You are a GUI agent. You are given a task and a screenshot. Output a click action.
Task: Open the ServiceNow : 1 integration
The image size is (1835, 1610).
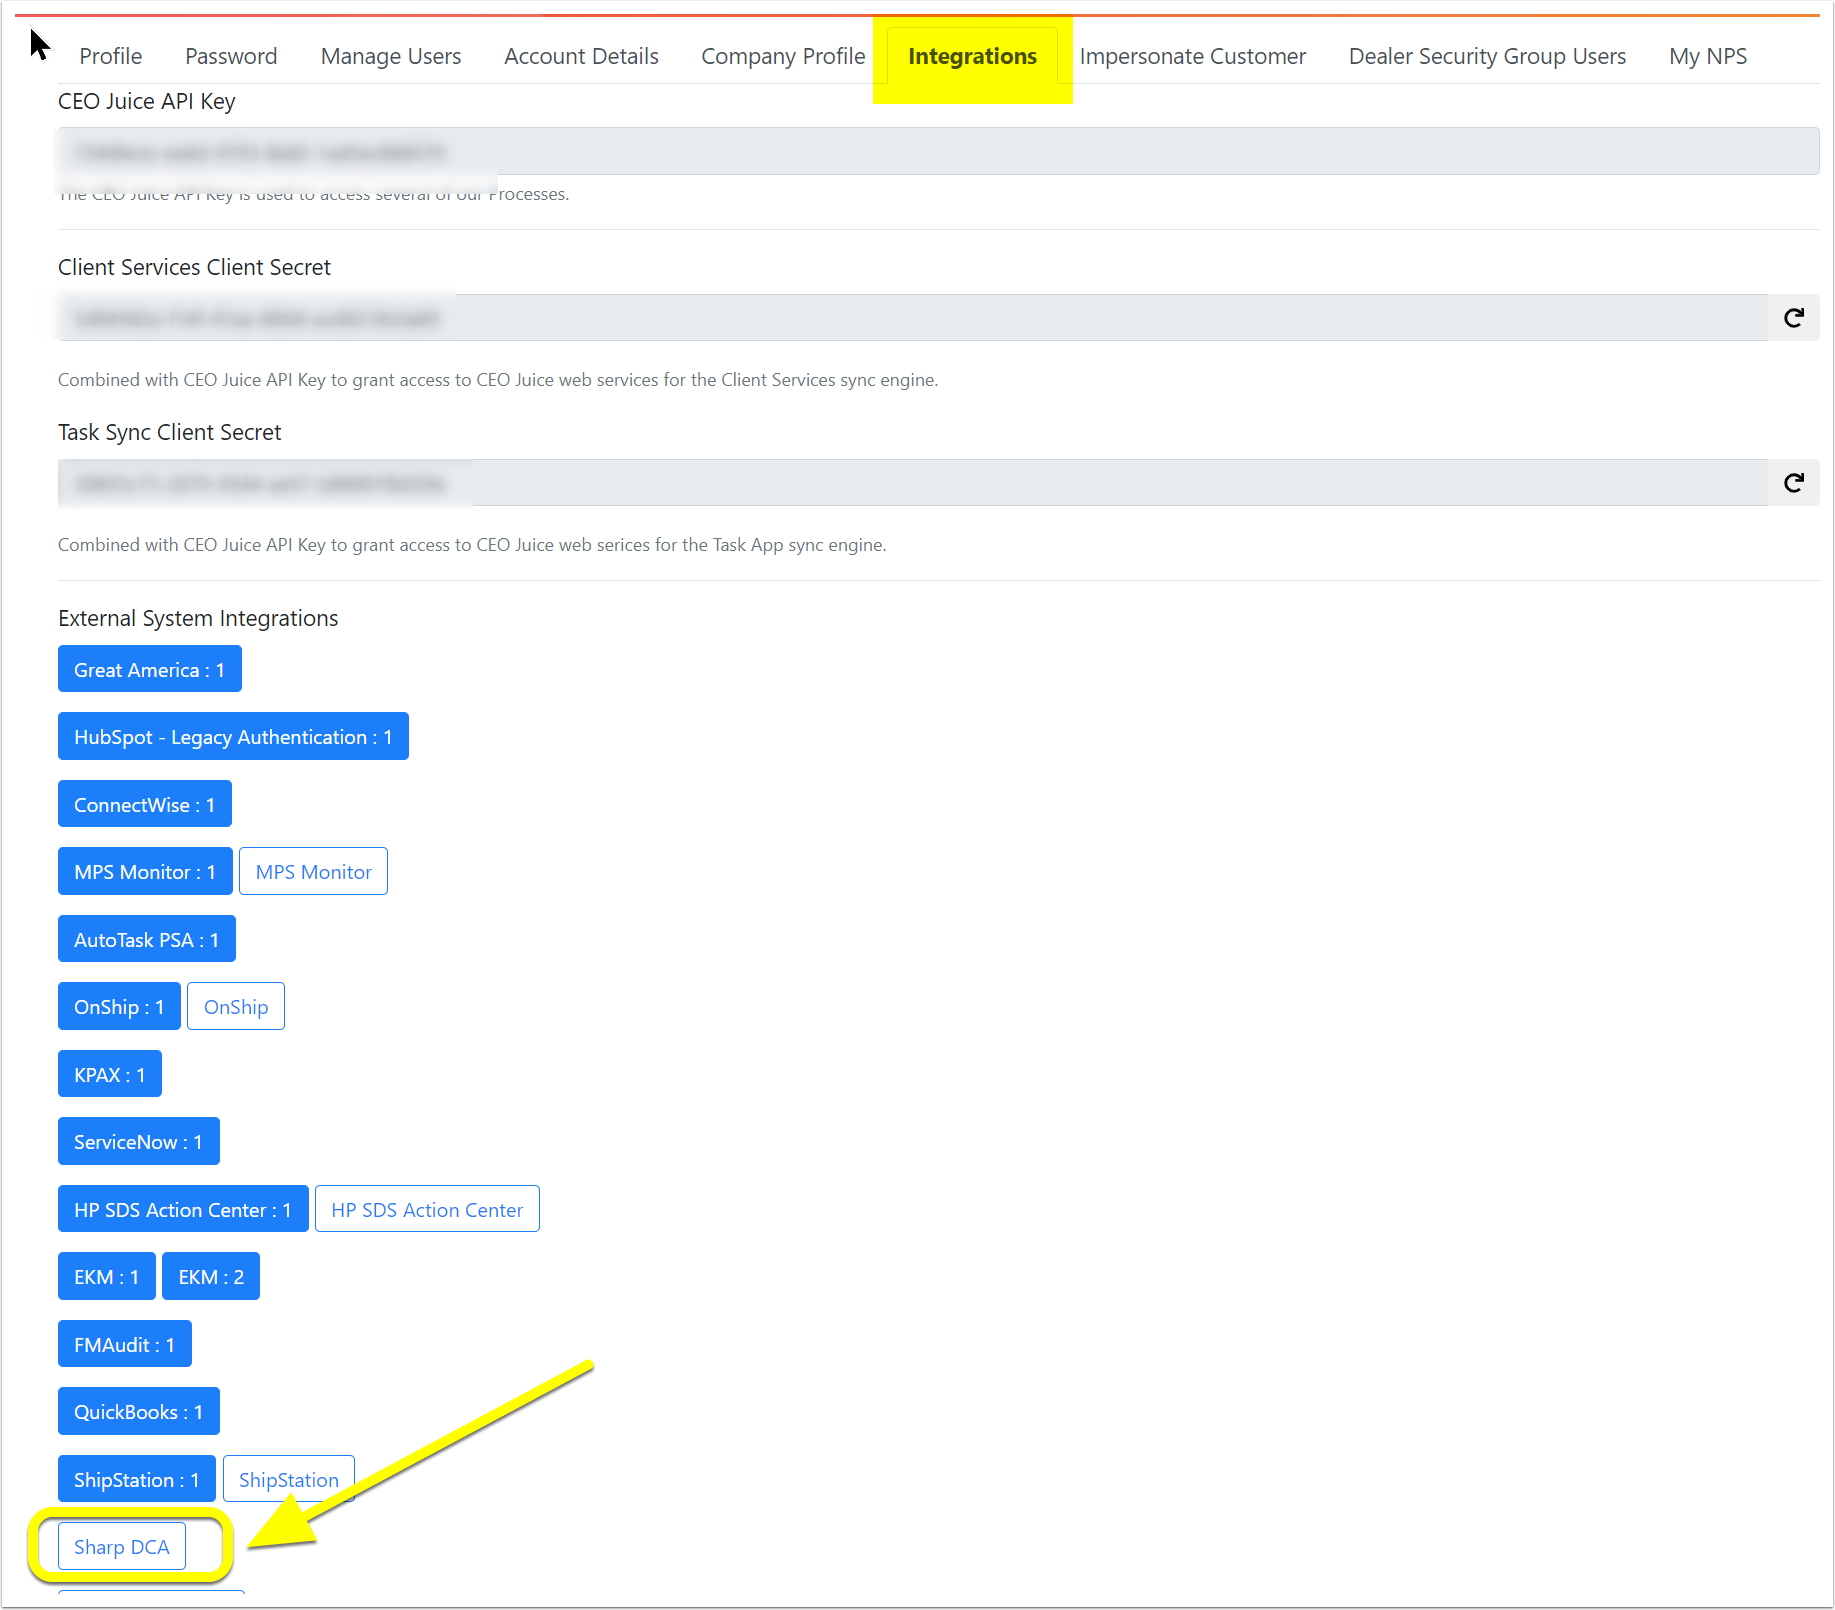click(x=139, y=1141)
